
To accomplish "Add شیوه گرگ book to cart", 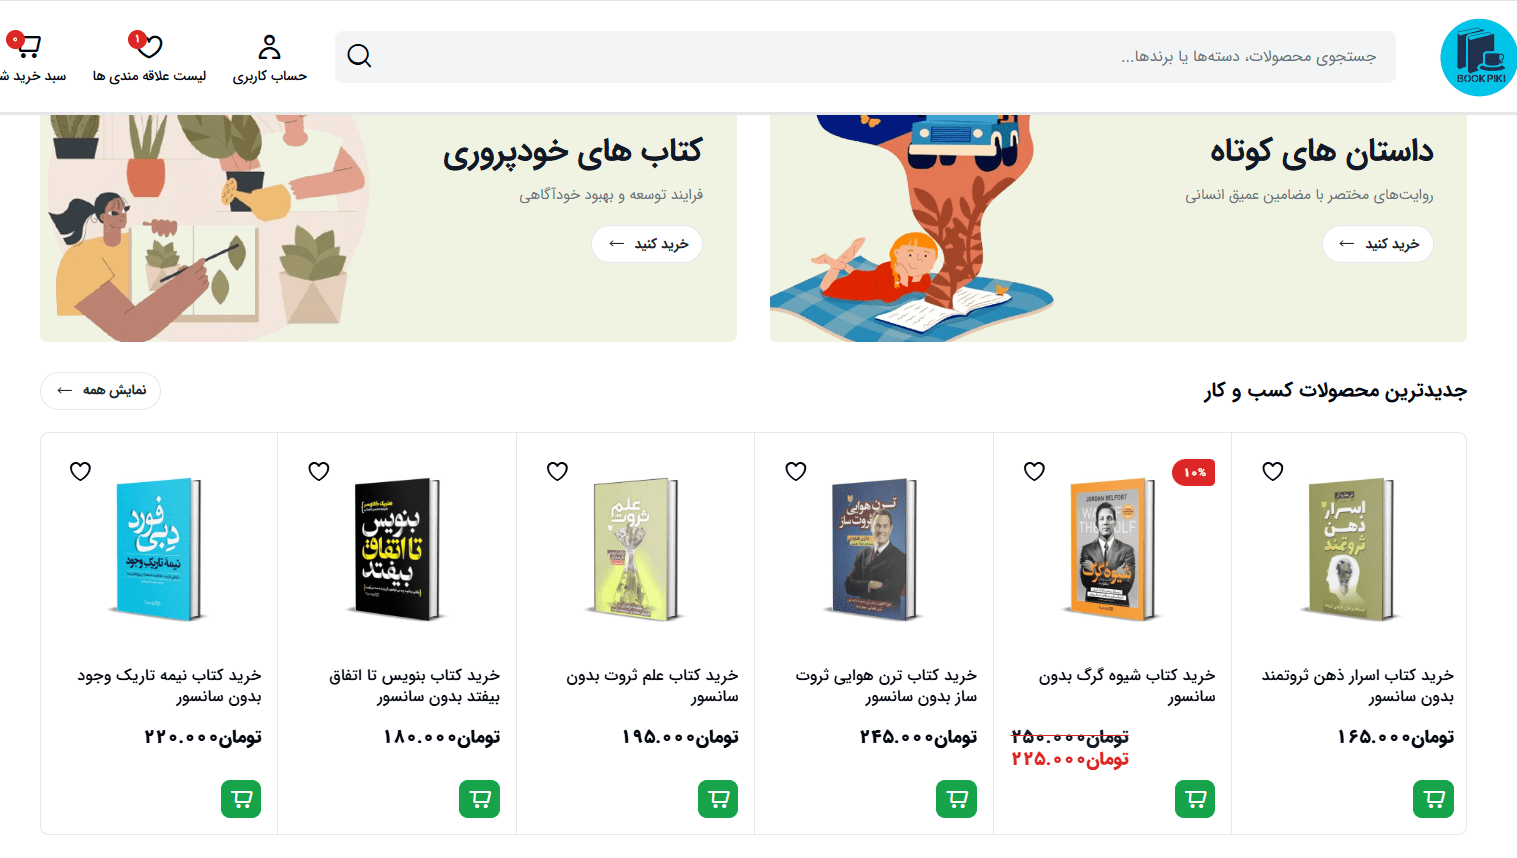I will click(x=1195, y=799).
